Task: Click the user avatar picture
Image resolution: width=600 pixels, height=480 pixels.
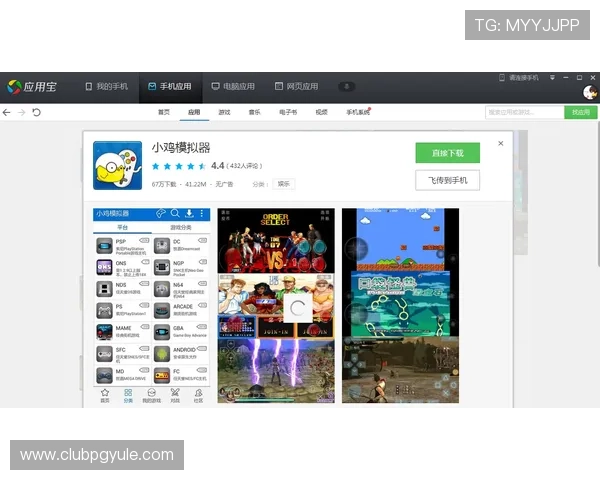Action: tap(590, 92)
